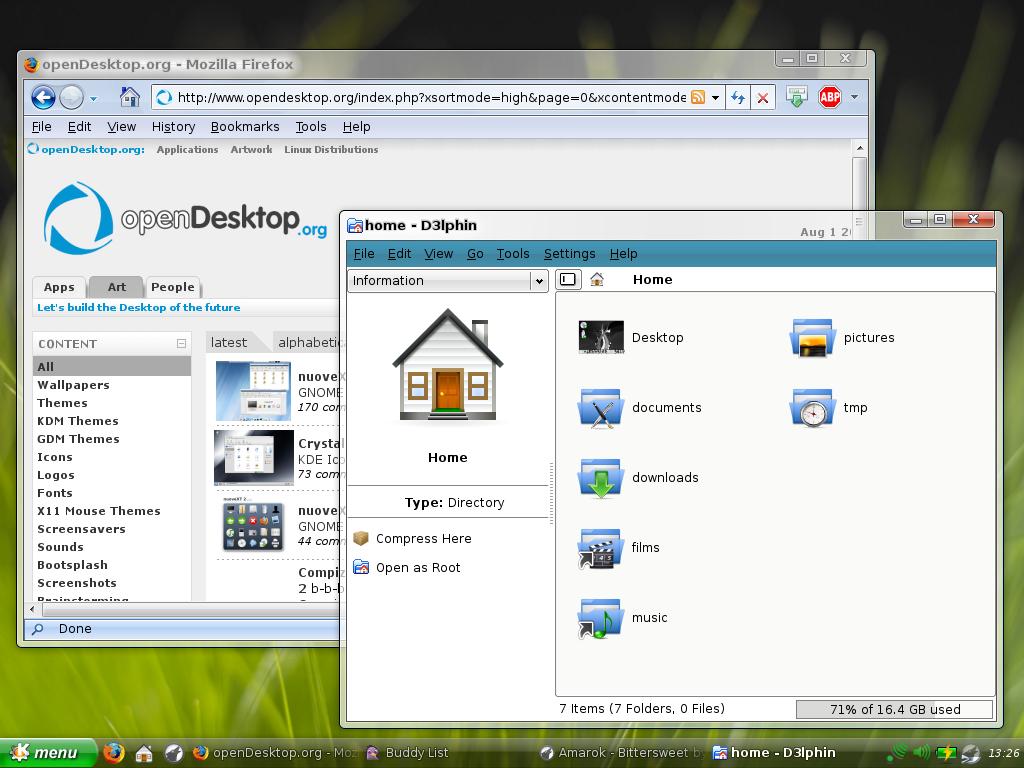Select the downloads folder icon

point(600,477)
